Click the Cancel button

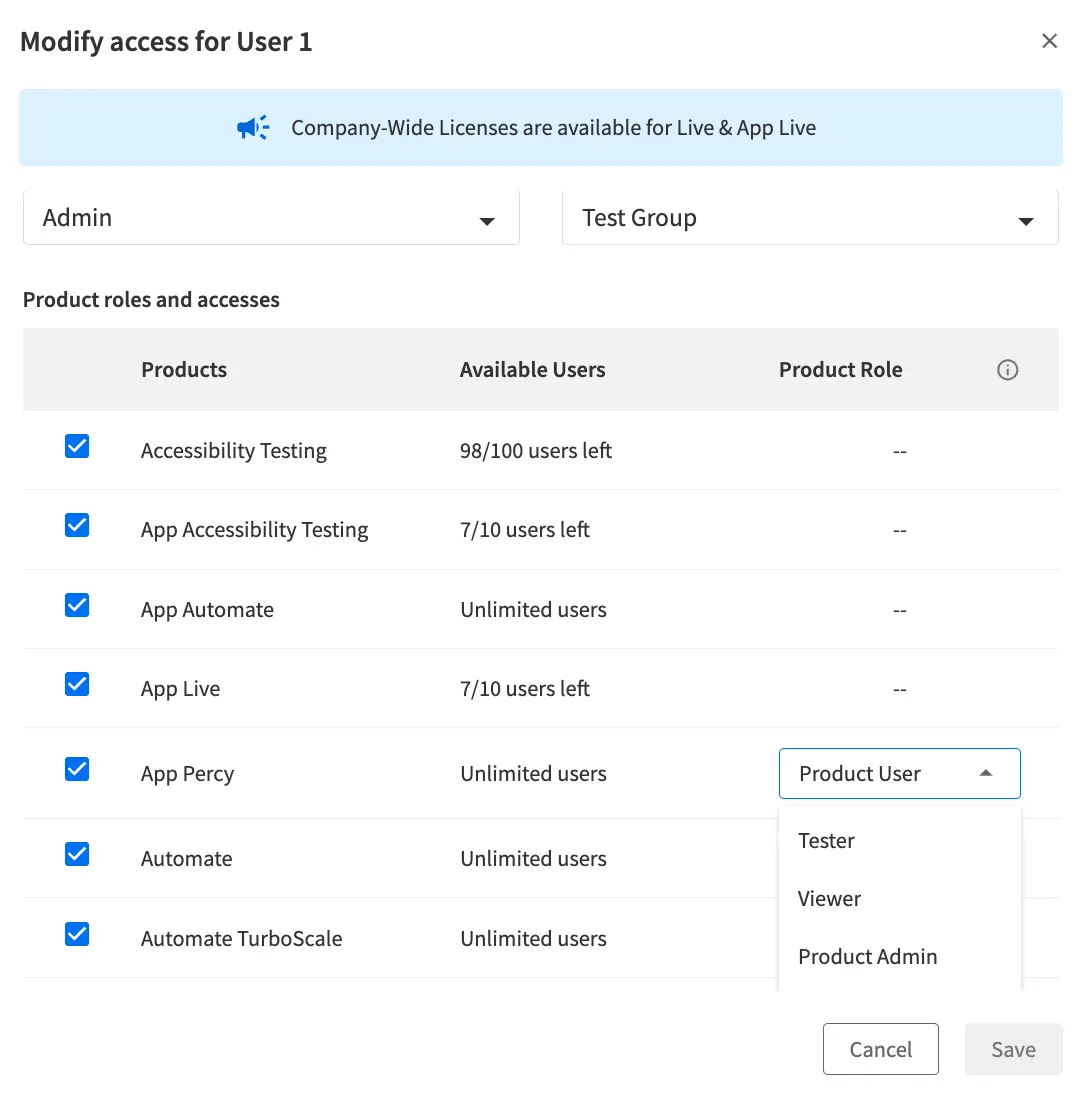point(880,1049)
